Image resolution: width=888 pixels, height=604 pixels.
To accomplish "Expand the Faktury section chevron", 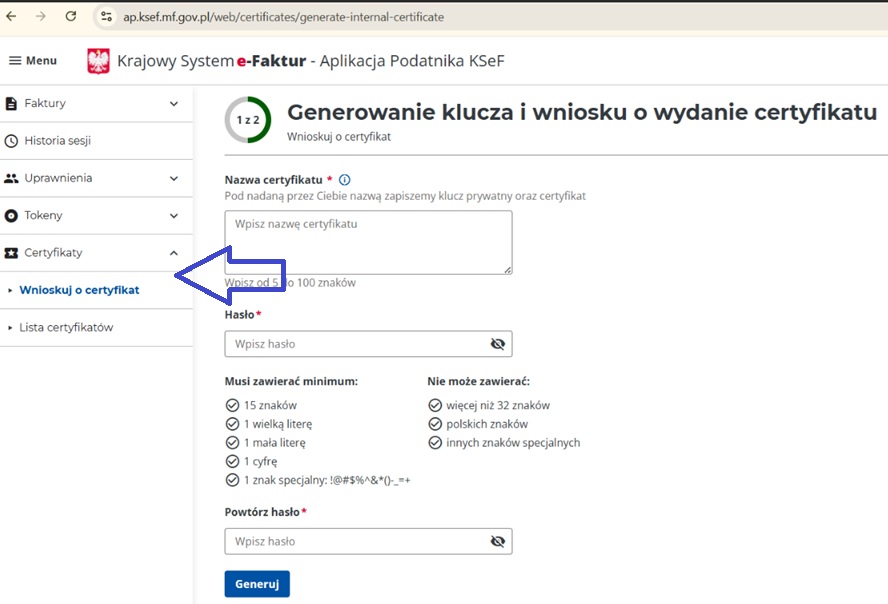I will tap(174, 104).
